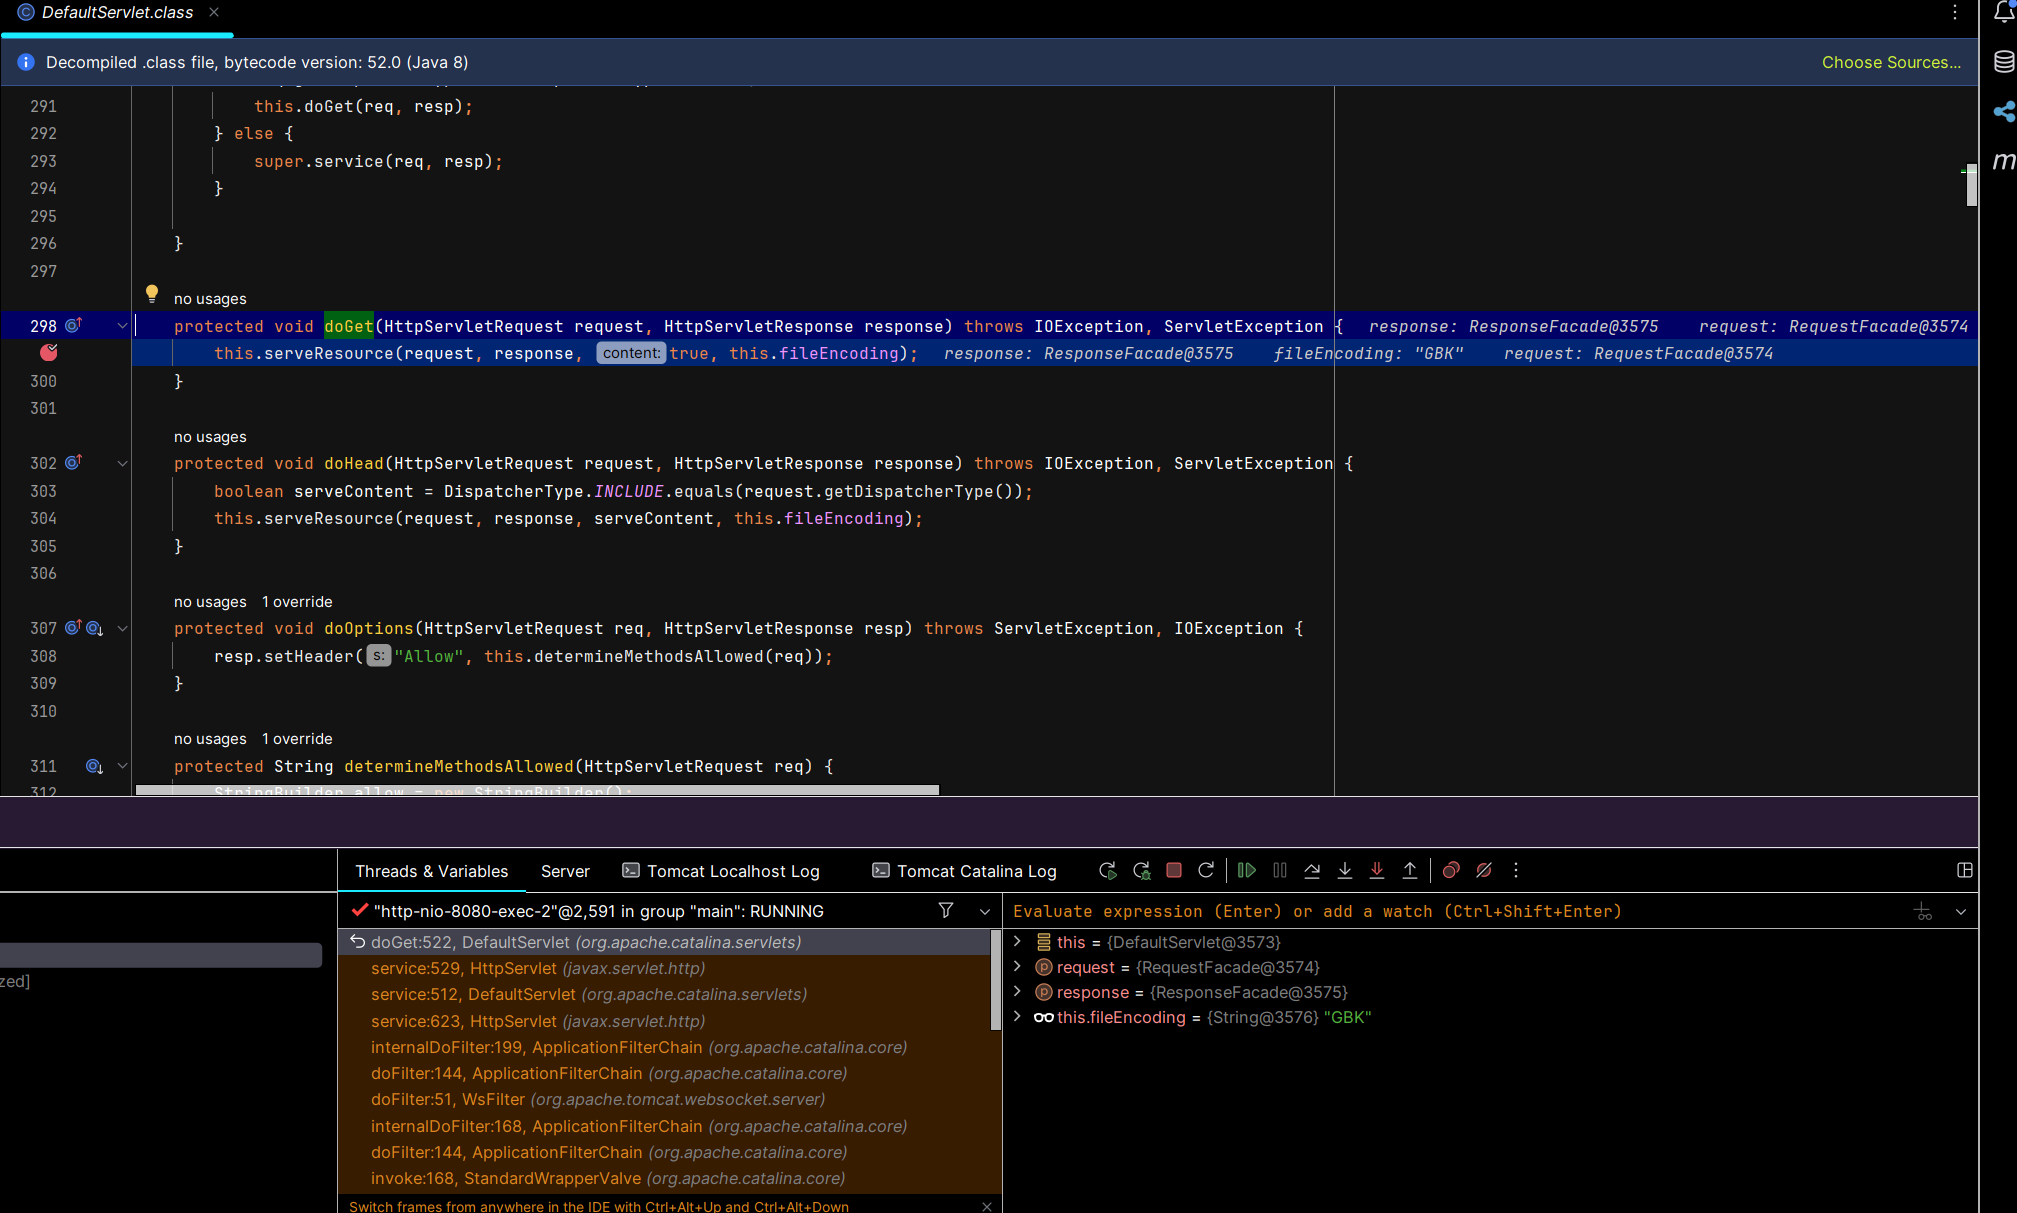Open the Server tab
Viewport: 2017px width, 1213px height.
click(565, 871)
